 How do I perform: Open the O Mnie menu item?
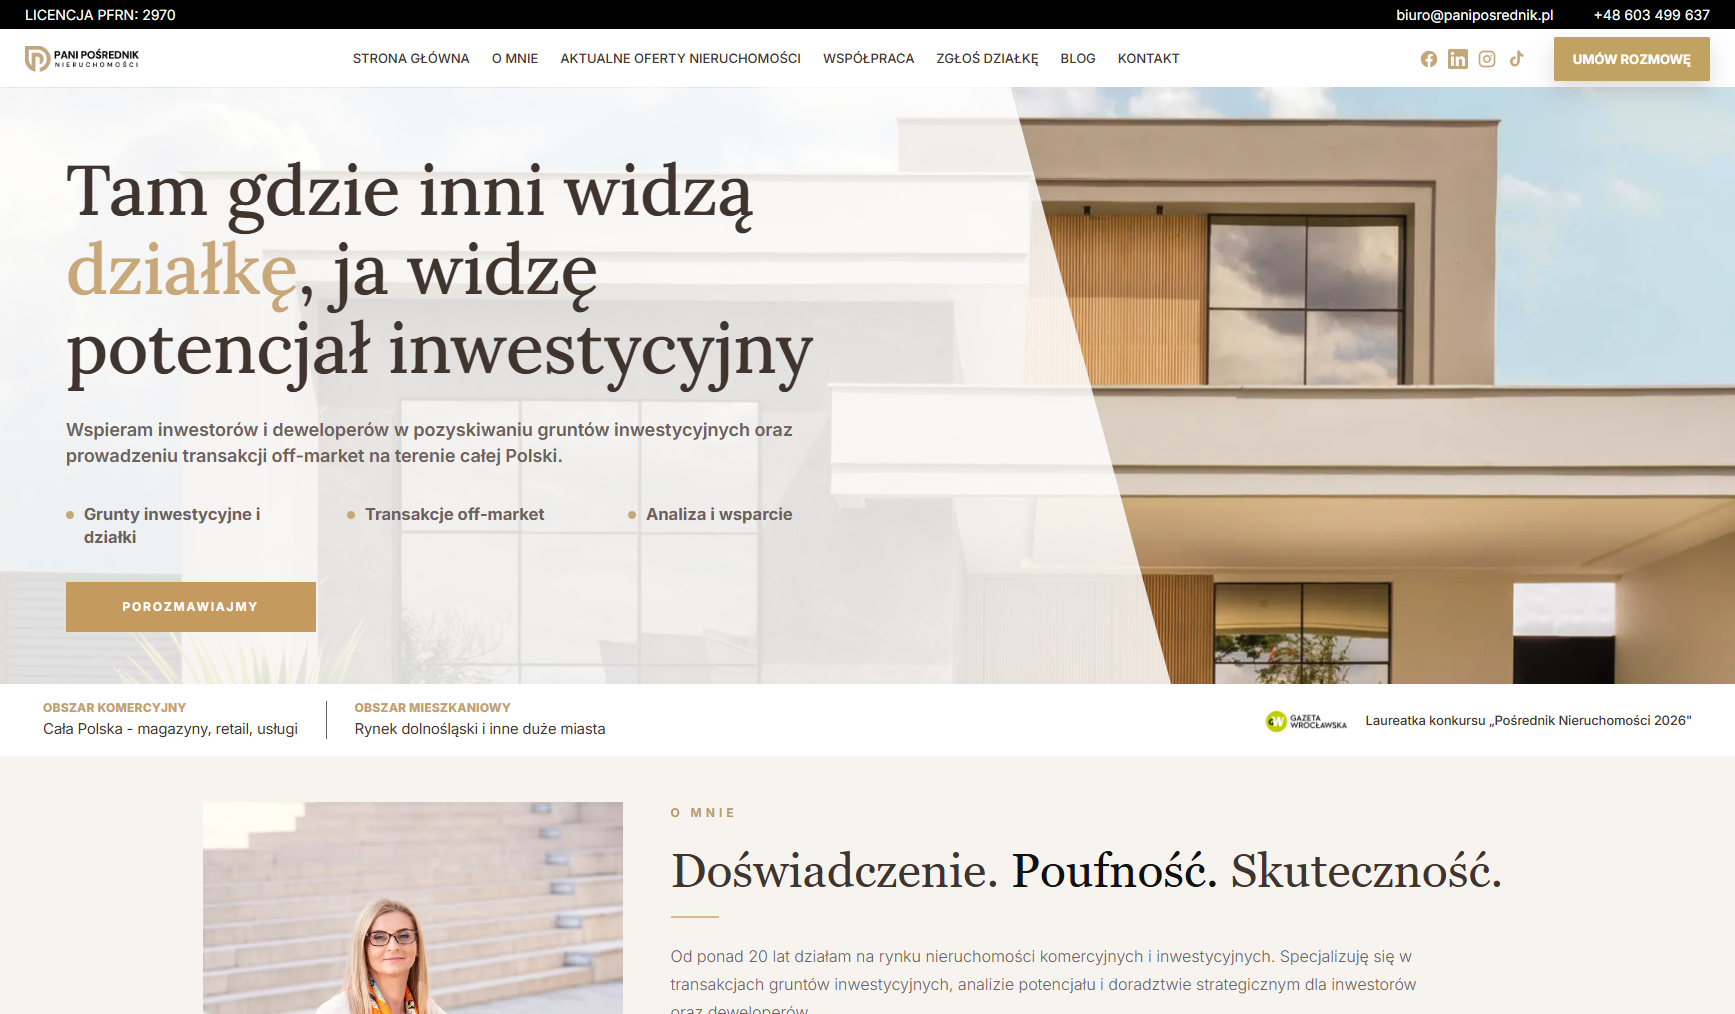point(515,59)
